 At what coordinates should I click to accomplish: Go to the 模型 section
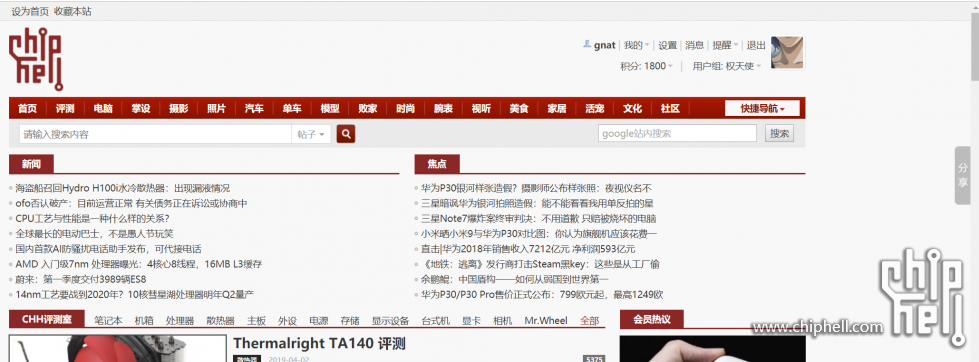tap(330, 108)
